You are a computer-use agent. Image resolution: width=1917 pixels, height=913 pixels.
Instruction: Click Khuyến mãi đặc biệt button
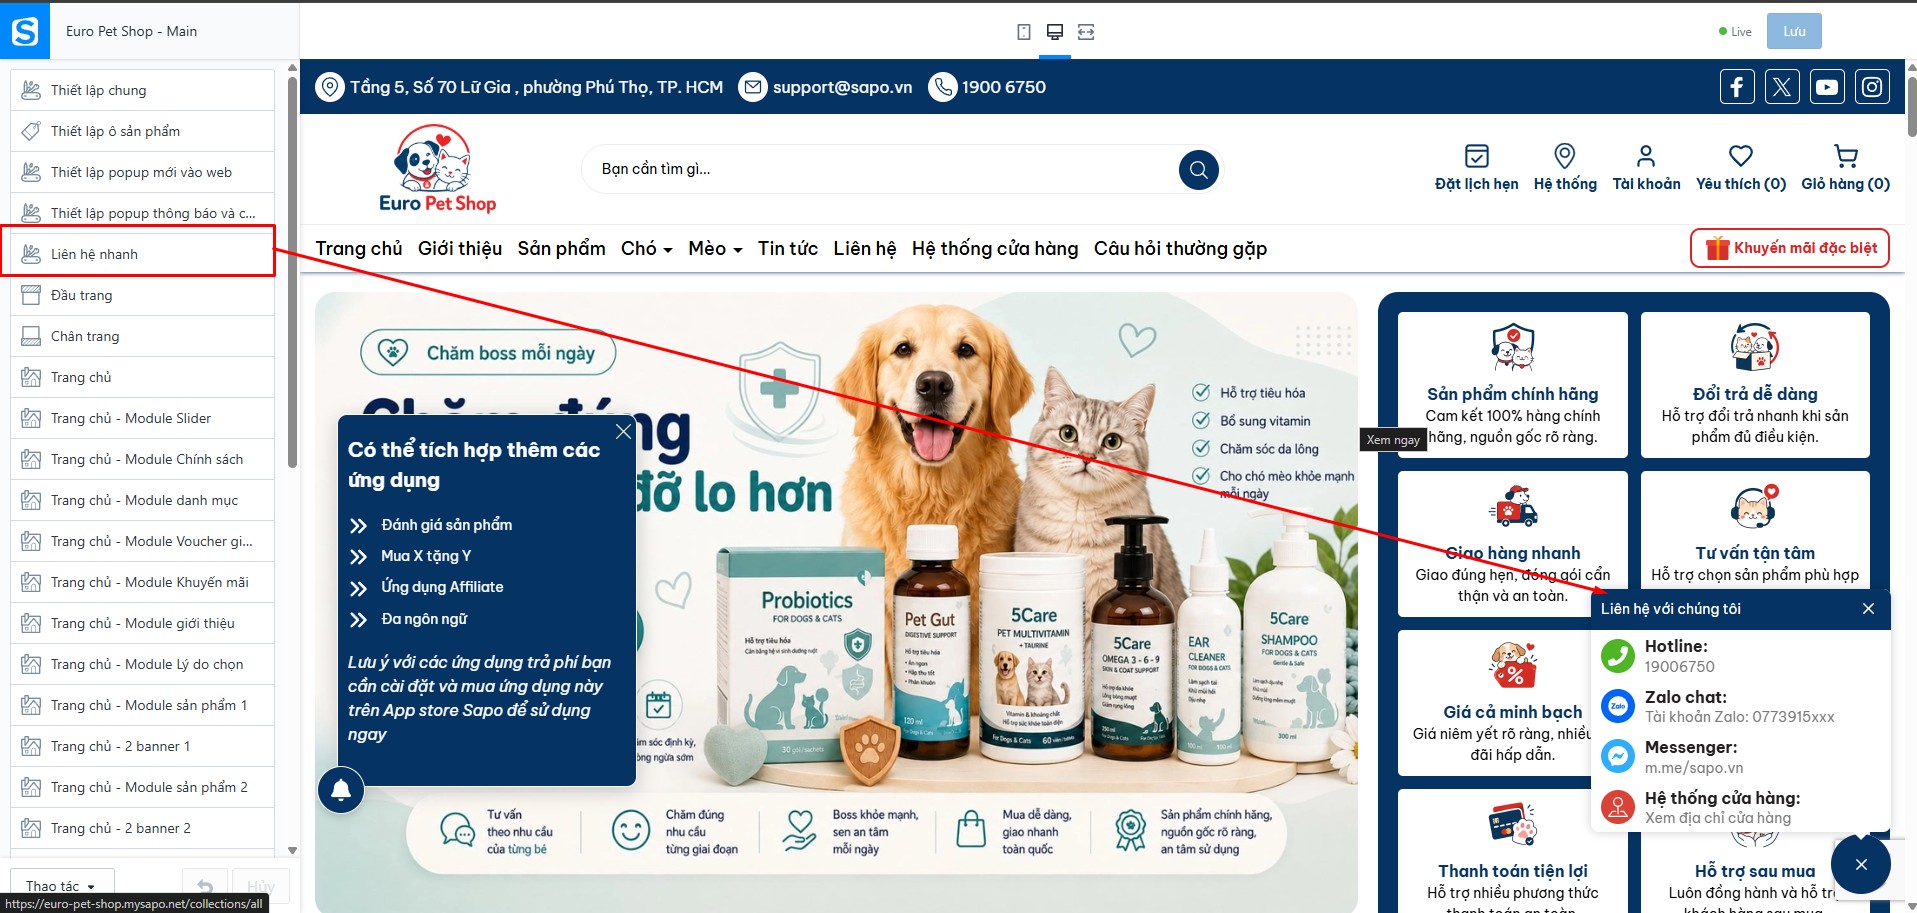coord(1790,248)
